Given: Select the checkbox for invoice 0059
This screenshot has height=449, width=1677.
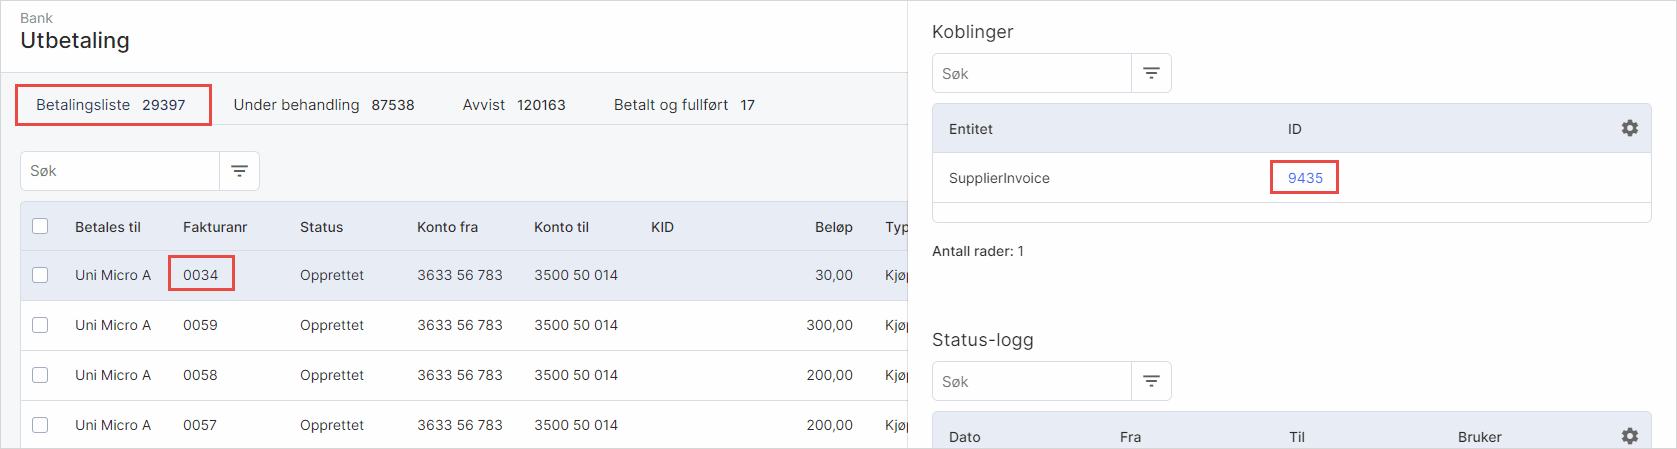Looking at the screenshot, I should tap(40, 325).
